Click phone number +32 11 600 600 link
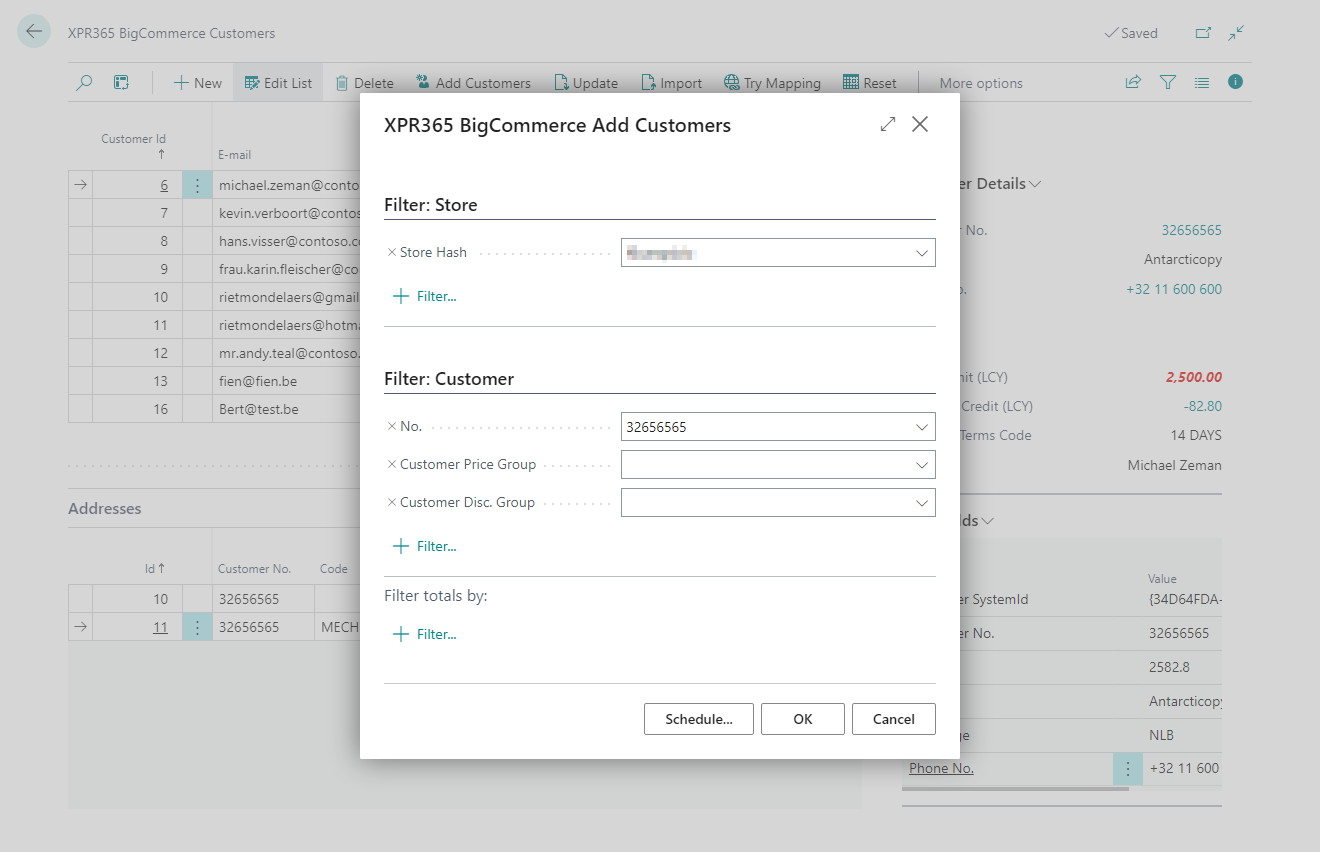1320x852 pixels. 1174,289
